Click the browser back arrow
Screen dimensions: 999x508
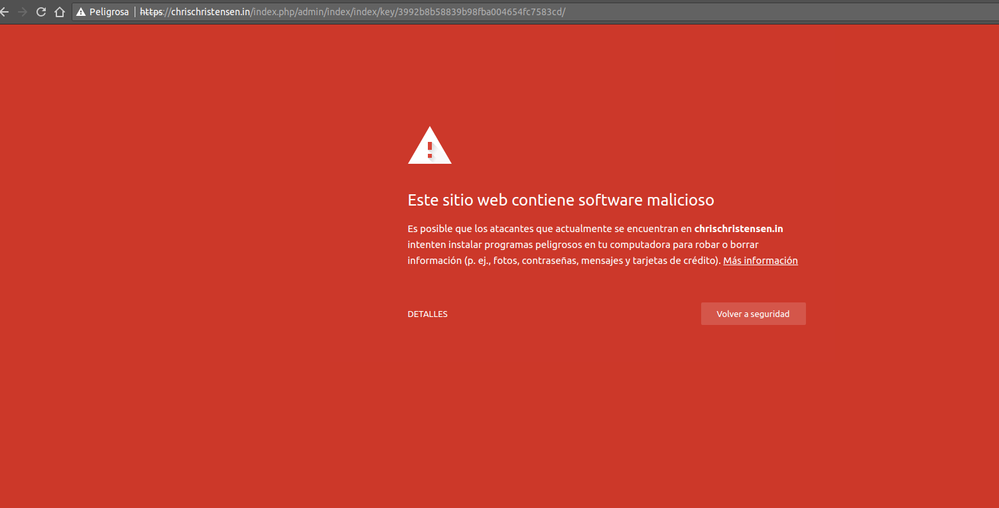point(5,12)
